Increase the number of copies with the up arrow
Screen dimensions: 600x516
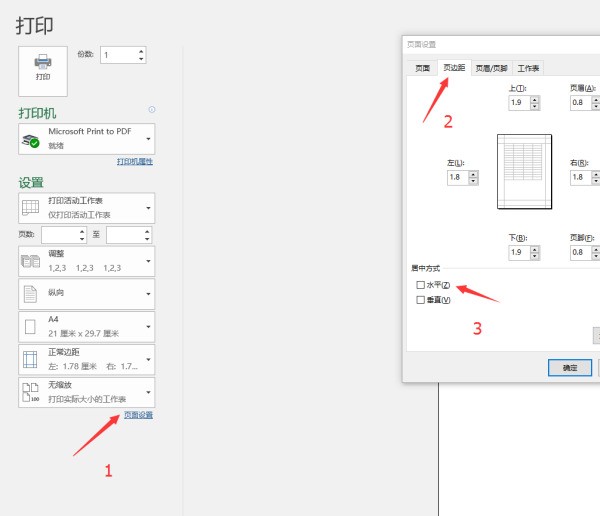pyautogui.click(x=141, y=51)
